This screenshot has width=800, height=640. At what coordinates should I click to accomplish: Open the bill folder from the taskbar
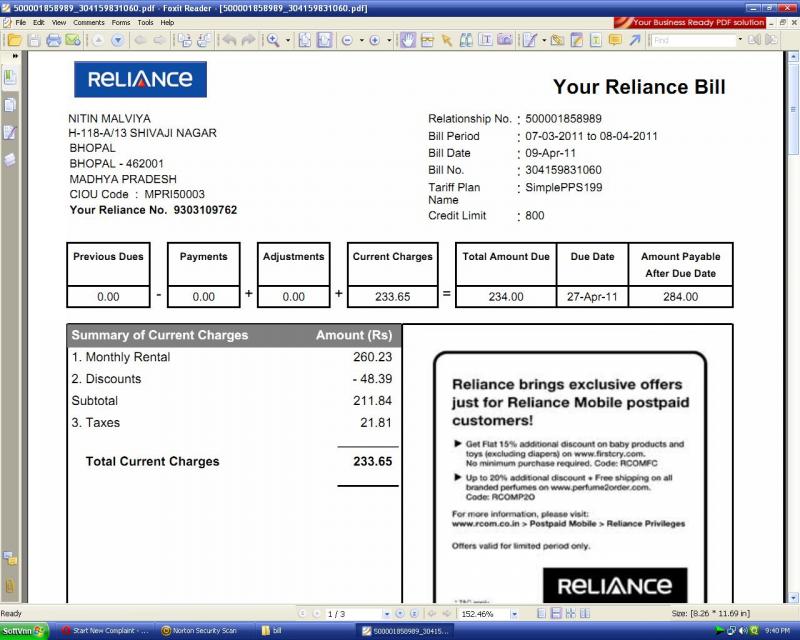(305, 631)
